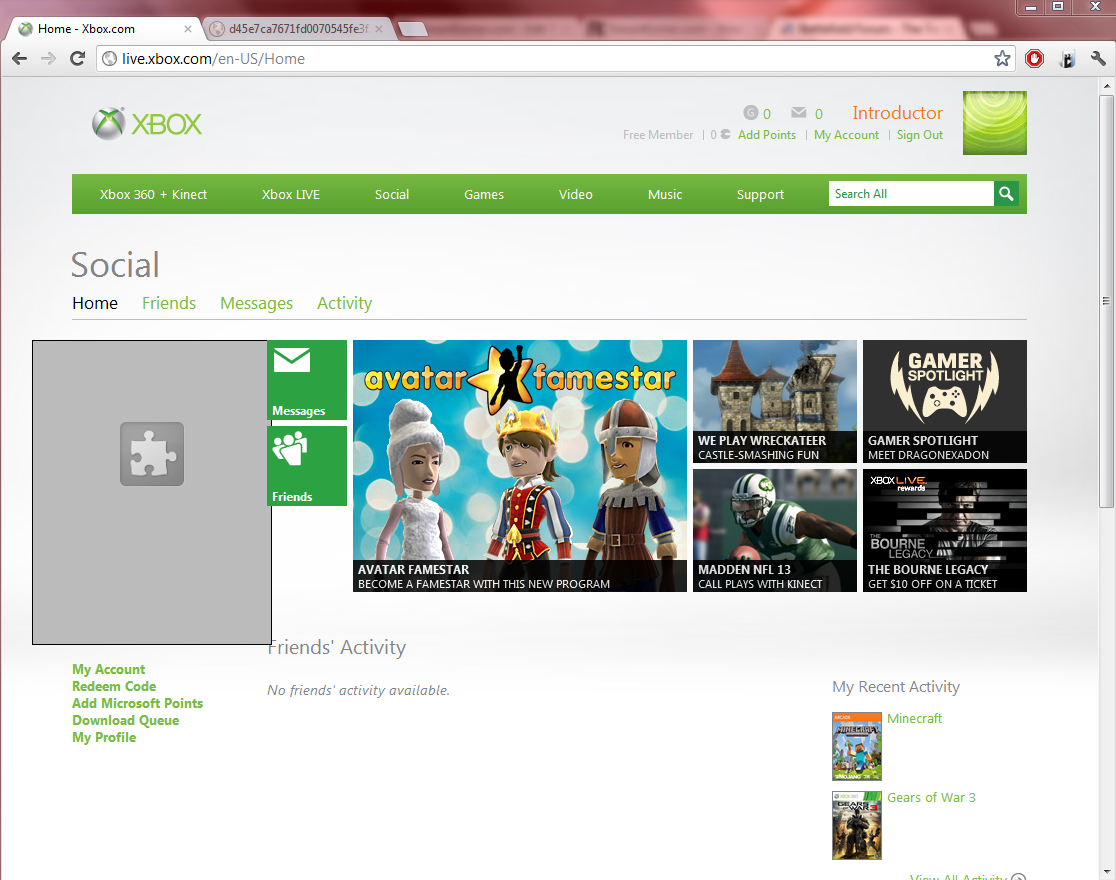The height and width of the screenshot is (880, 1116).
Task: Close the d45e7ca7671fd tab
Action: (379, 29)
